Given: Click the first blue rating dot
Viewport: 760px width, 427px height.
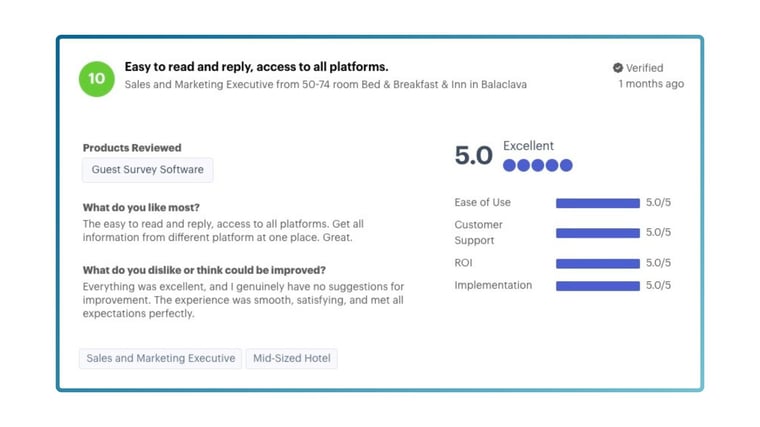Looking at the screenshot, I should pyautogui.click(x=510, y=165).
